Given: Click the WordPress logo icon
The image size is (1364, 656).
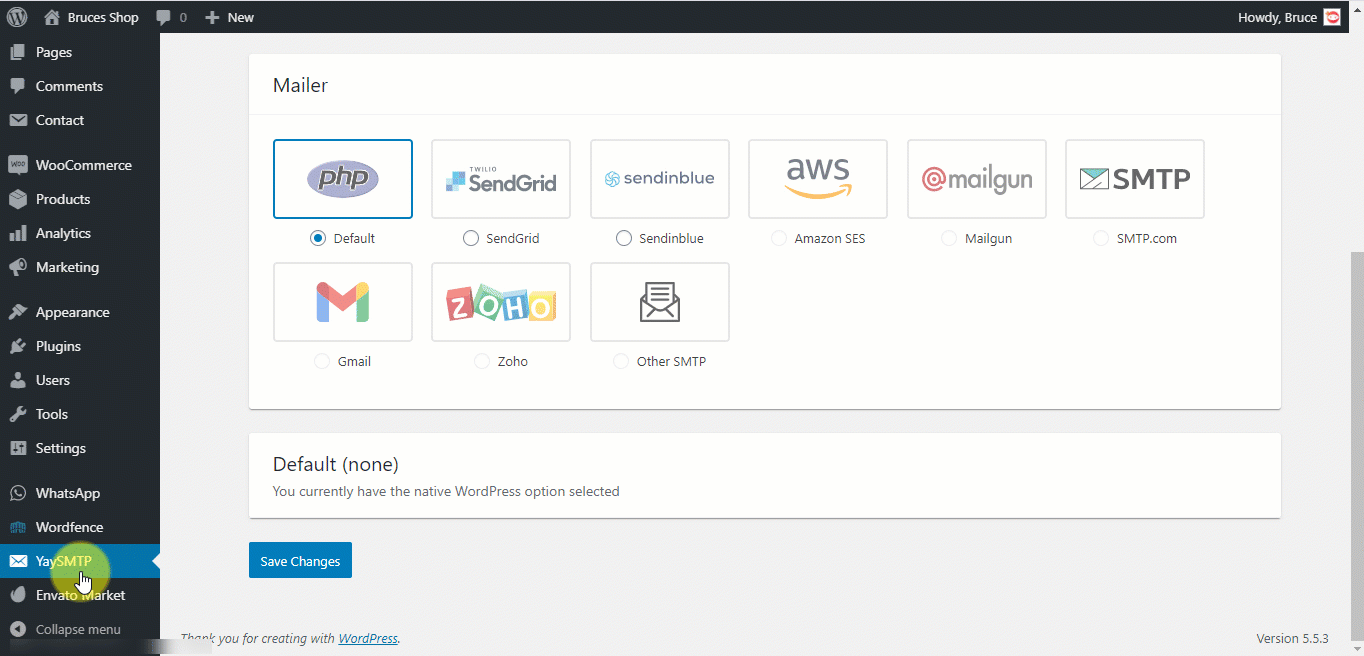Looking at the screenshot, I should pyautogui.click(x=17, y=17).
